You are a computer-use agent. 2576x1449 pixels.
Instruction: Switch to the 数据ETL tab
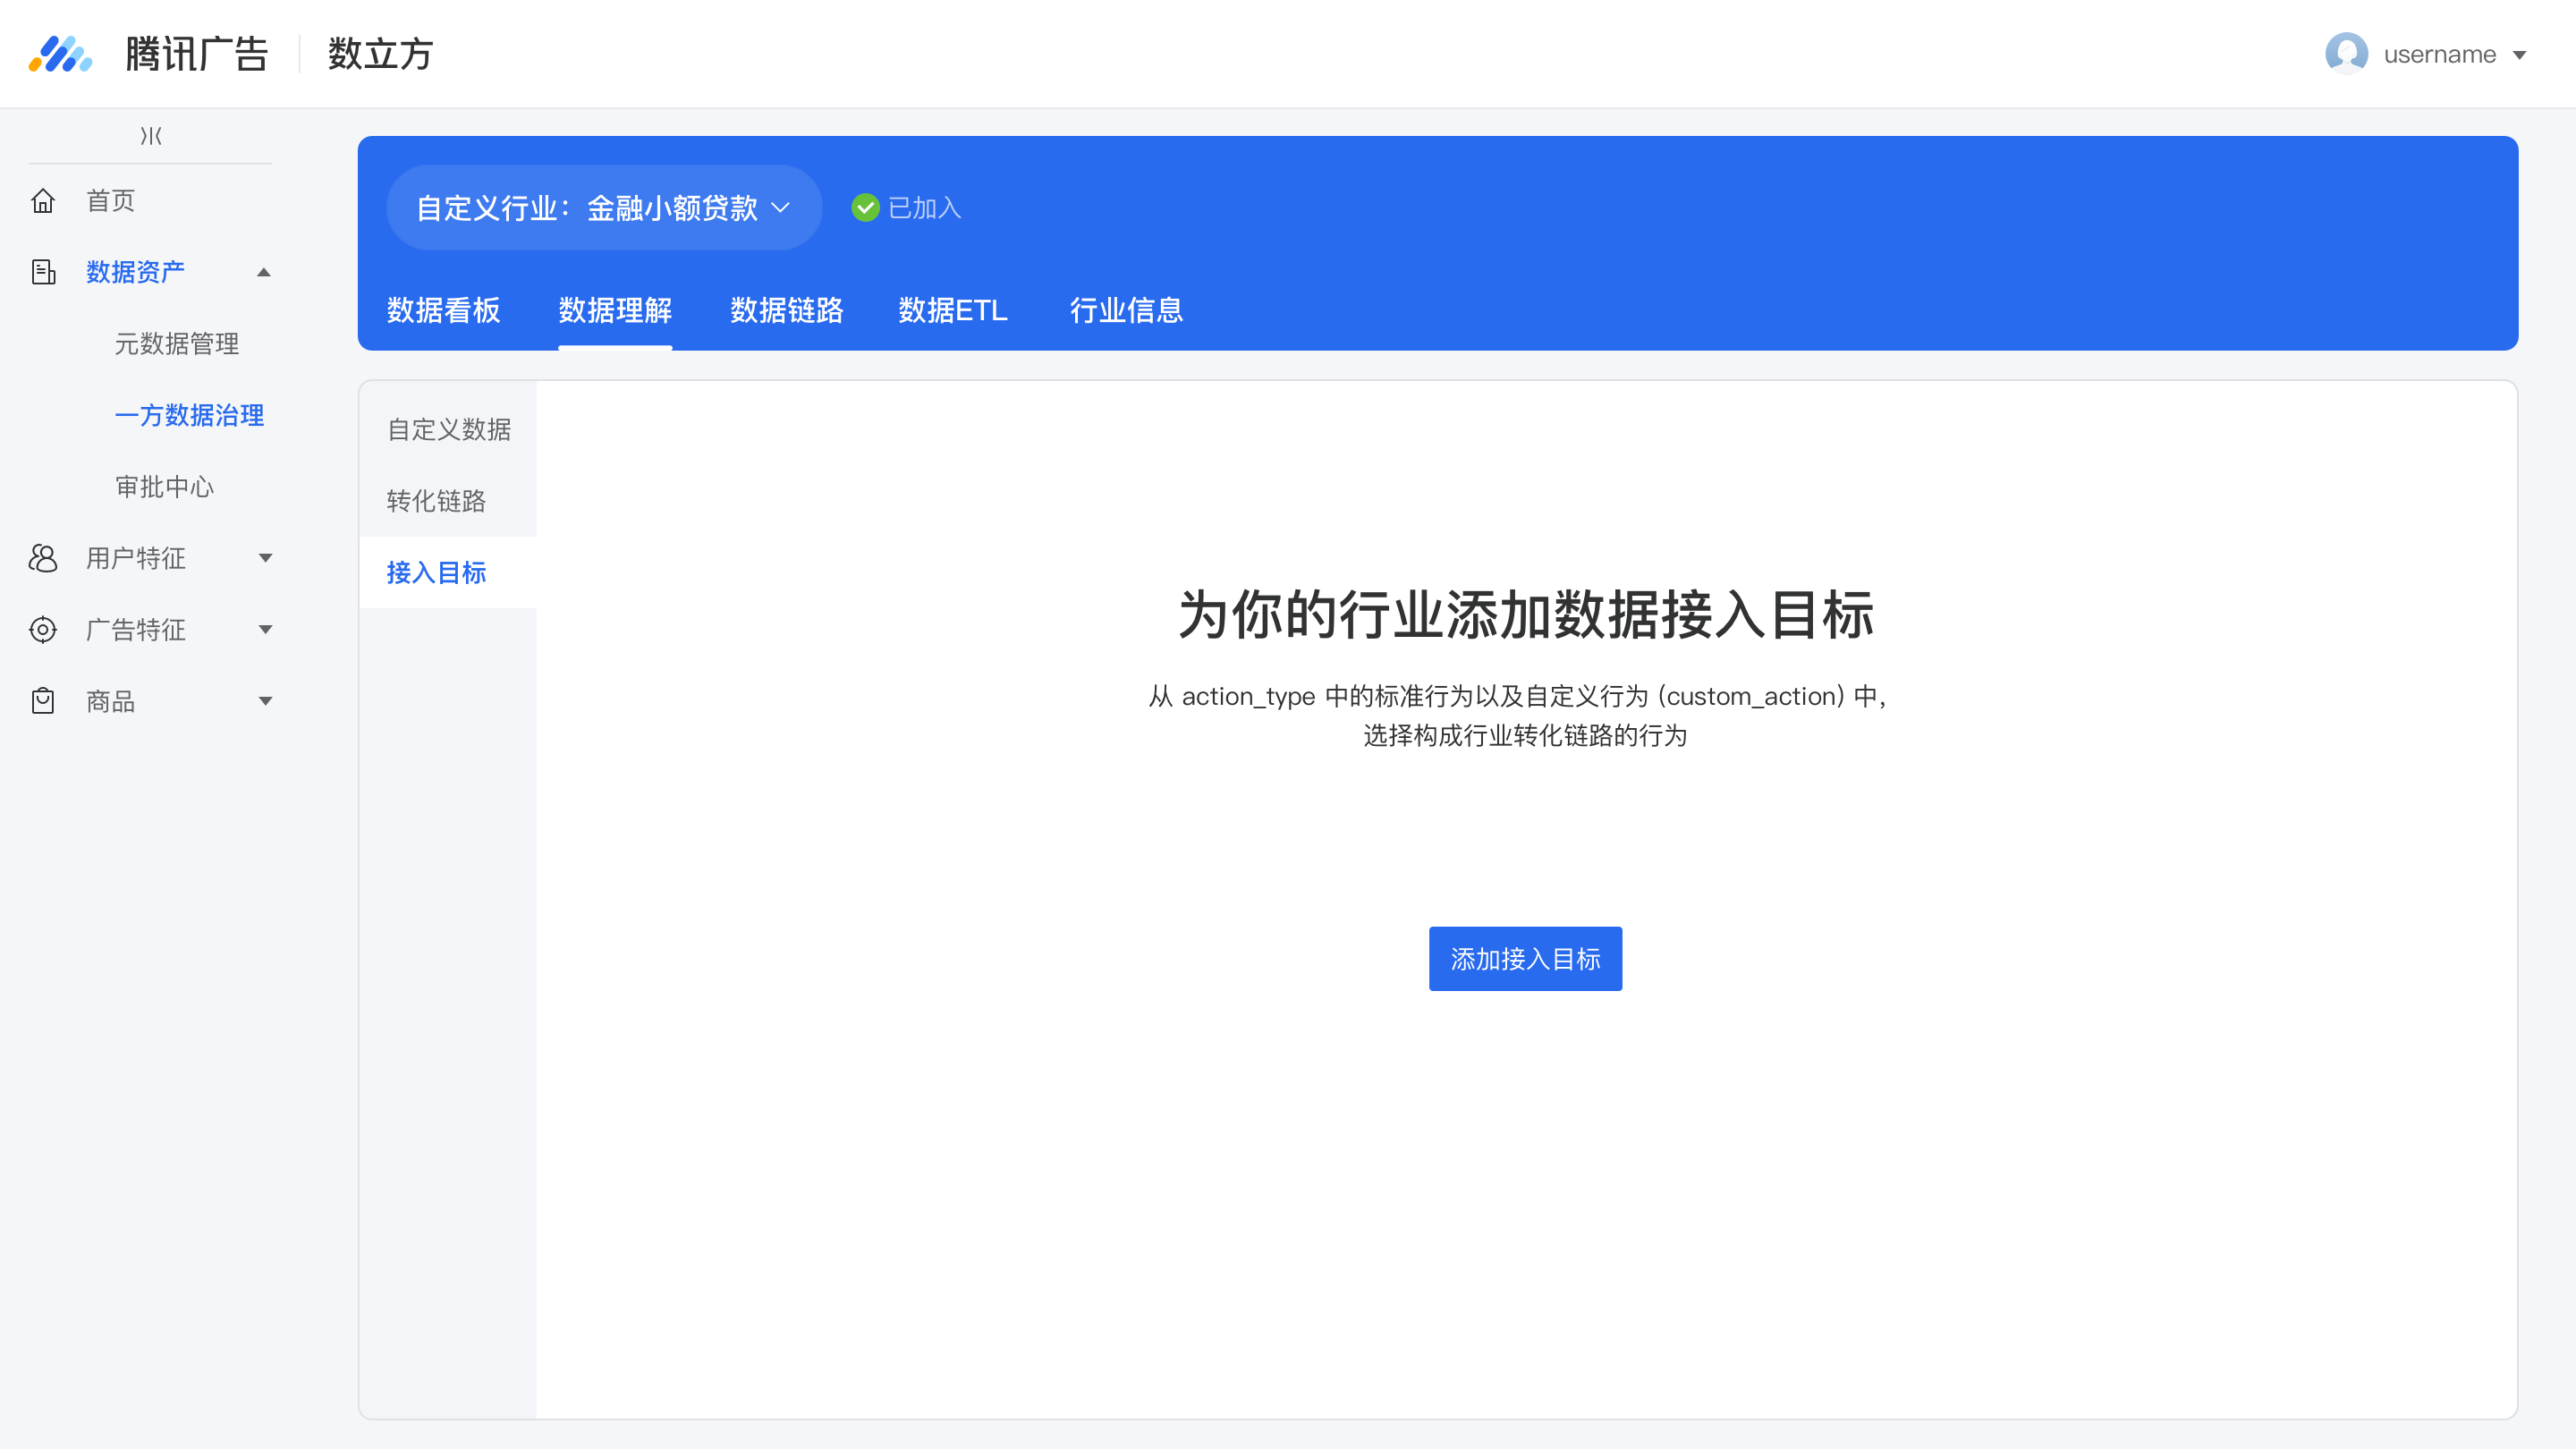click(953, 310)
